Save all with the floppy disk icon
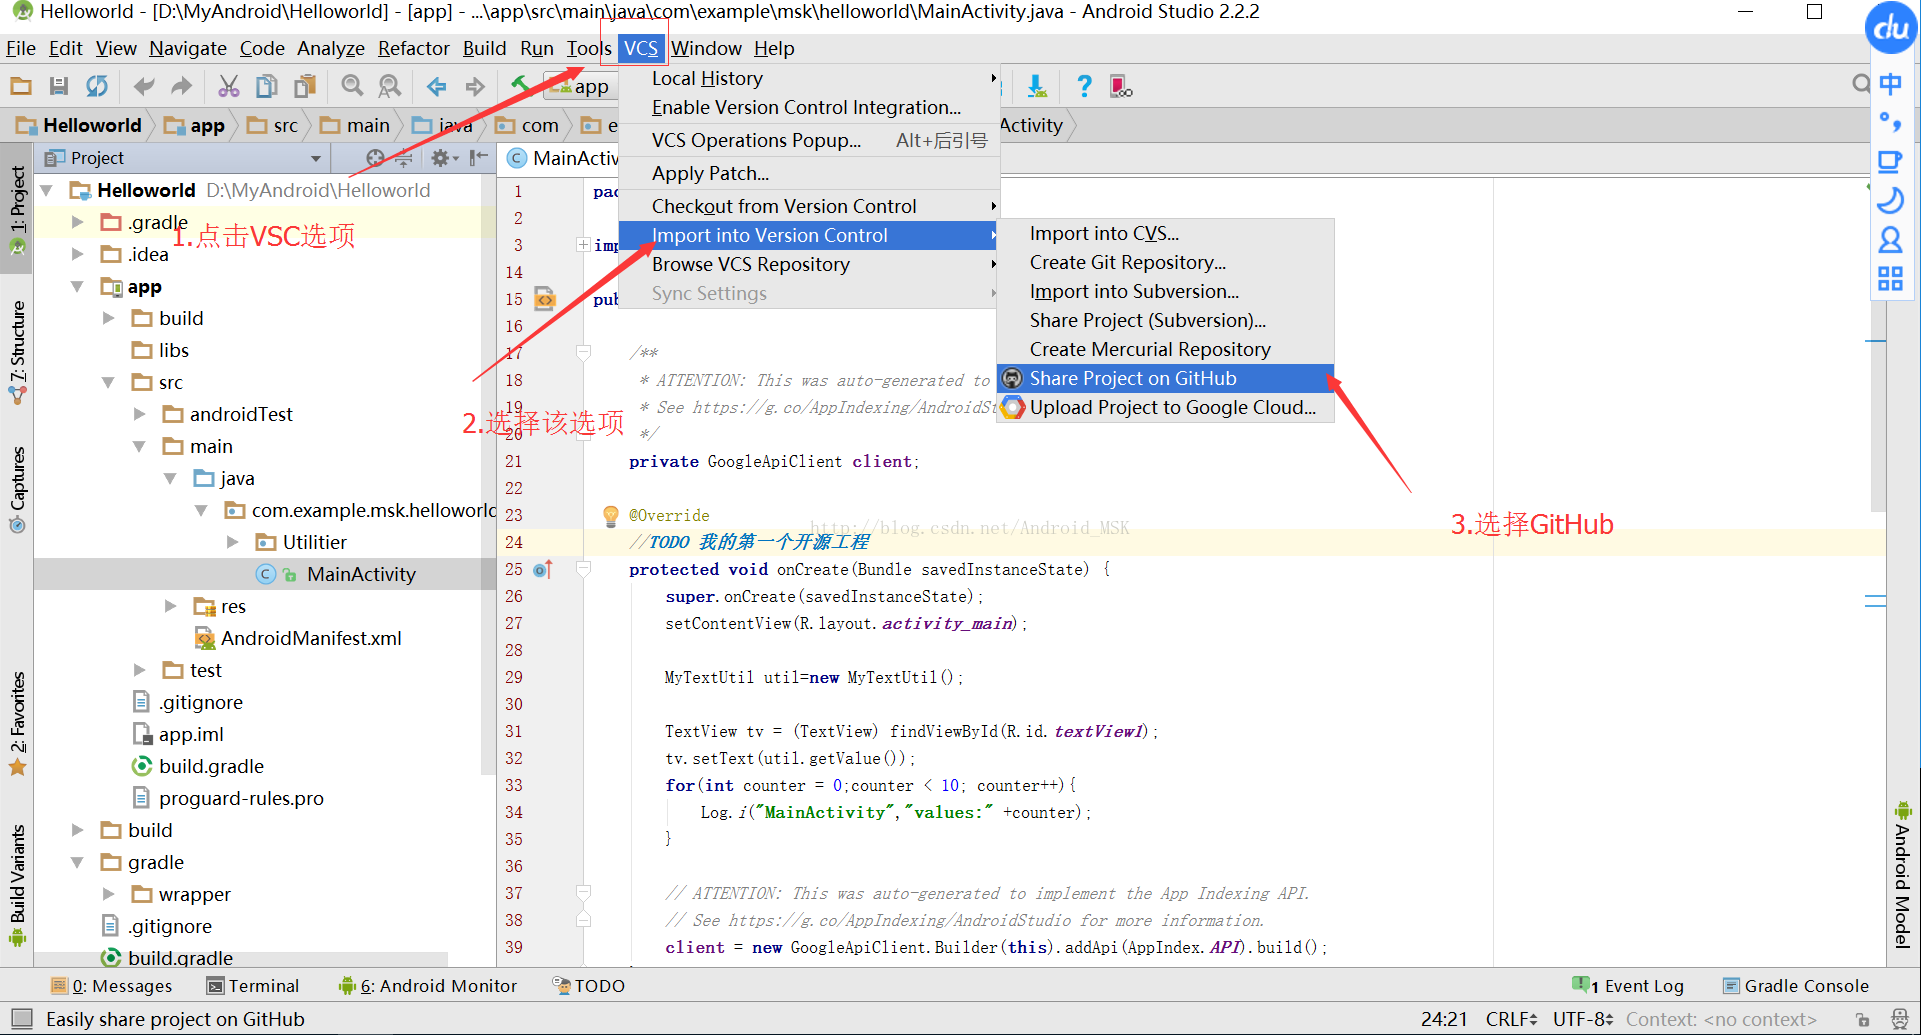This screenshot has width=1921, height=1035. pos(59,87)
